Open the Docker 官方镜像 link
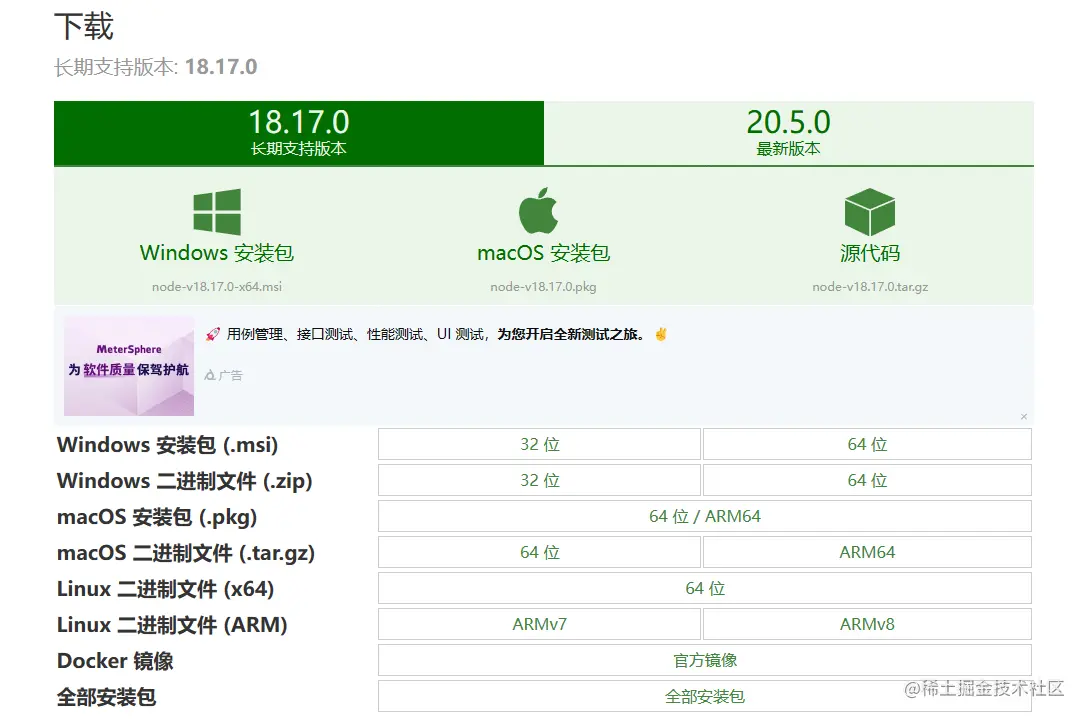The height and width of the screenshot is (719, 1085). (x=704, y=660)
